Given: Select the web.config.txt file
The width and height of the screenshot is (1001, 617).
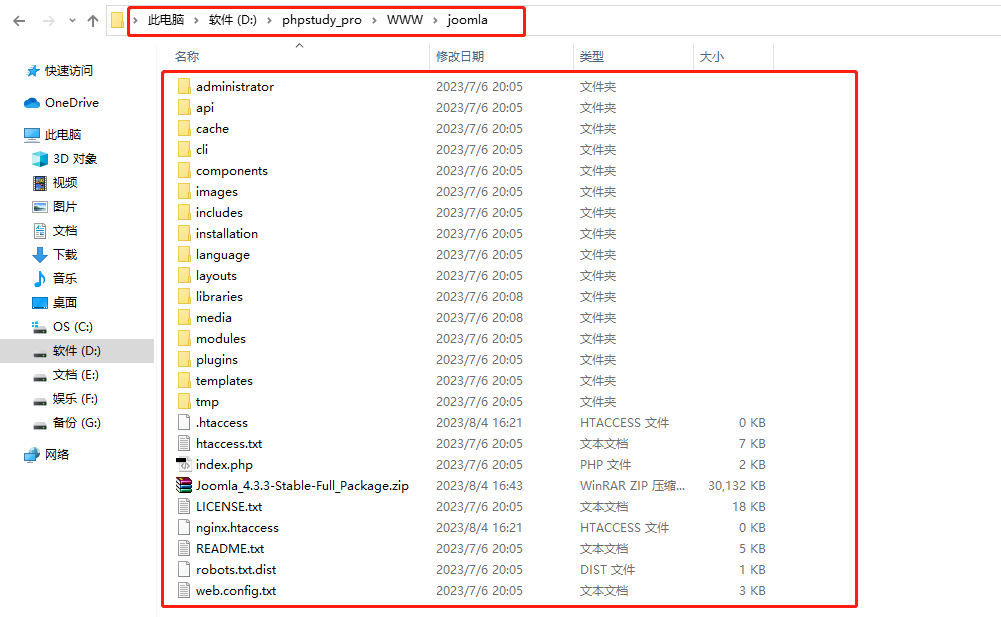Looking at the screenshot, I should click(236, 591).
